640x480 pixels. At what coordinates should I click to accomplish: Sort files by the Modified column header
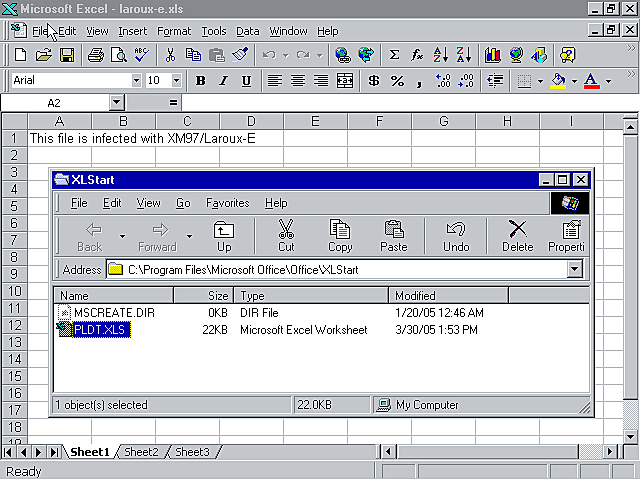[448, 295]
